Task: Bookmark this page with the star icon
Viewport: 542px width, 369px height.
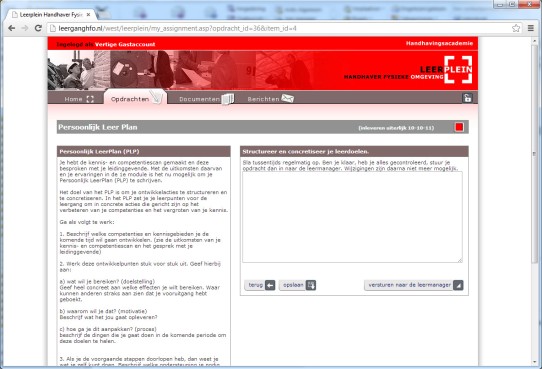Action: [516, 28]
